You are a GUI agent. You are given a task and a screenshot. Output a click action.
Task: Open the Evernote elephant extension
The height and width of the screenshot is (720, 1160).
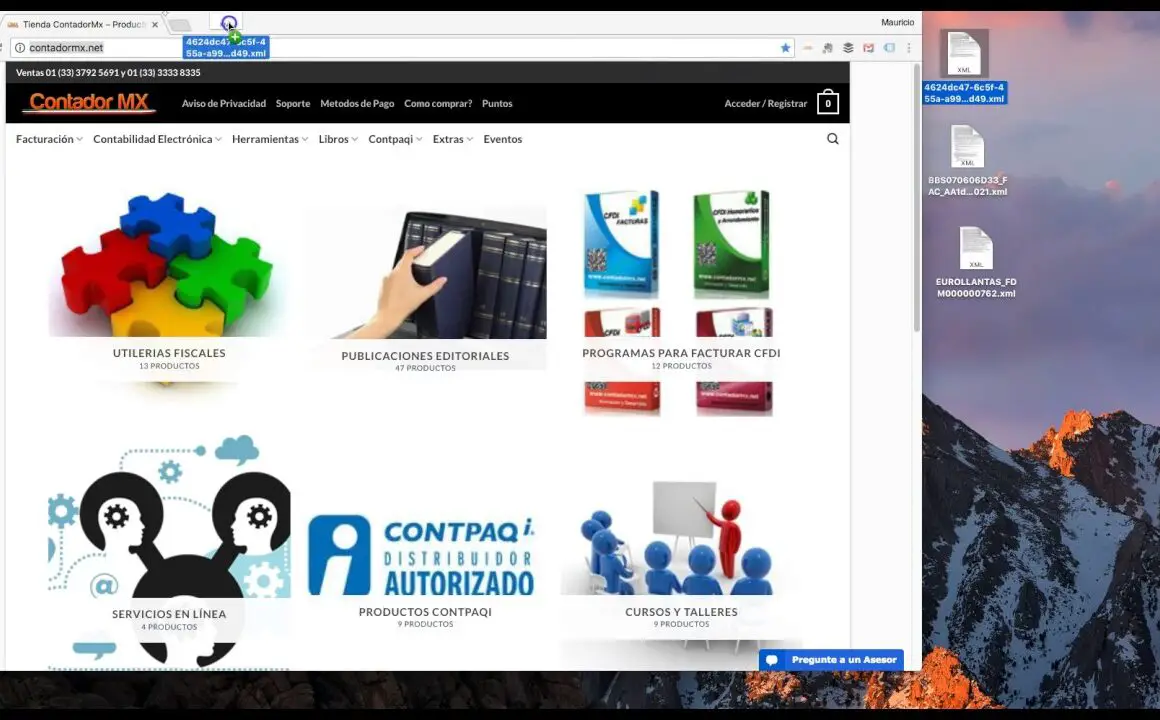(x=827, y=47)
